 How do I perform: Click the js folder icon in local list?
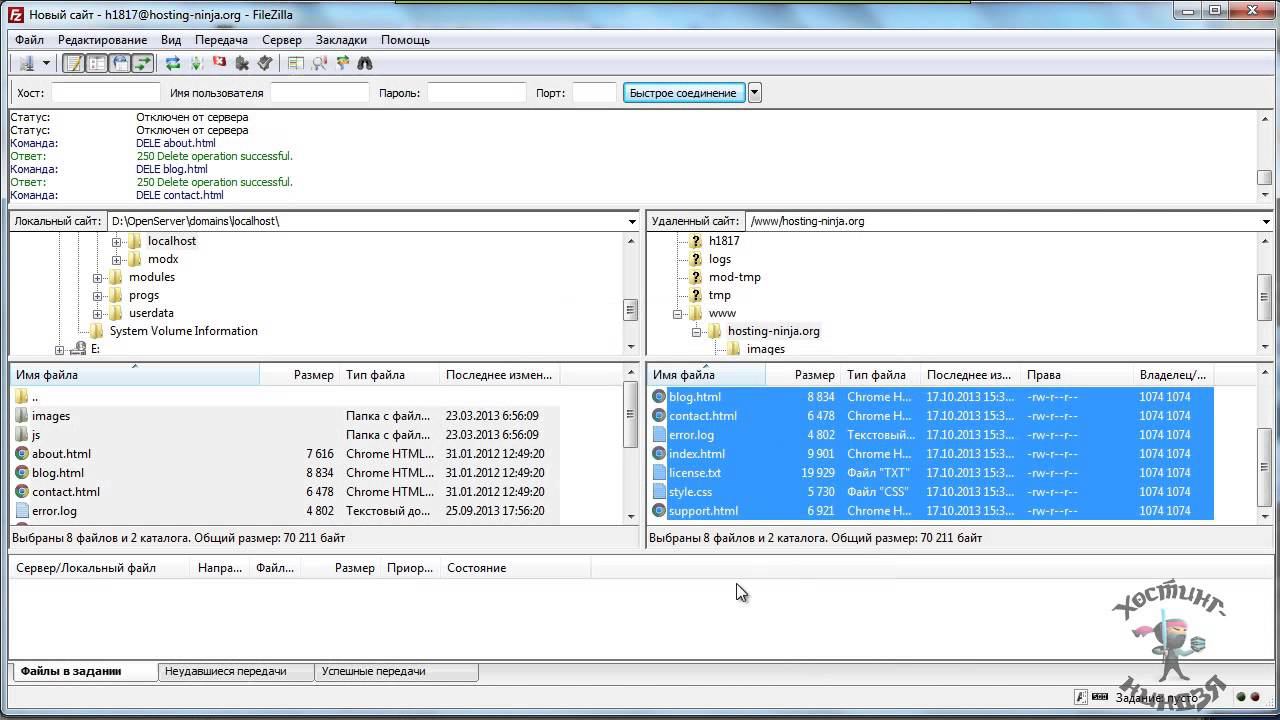[x=22, y=435]
